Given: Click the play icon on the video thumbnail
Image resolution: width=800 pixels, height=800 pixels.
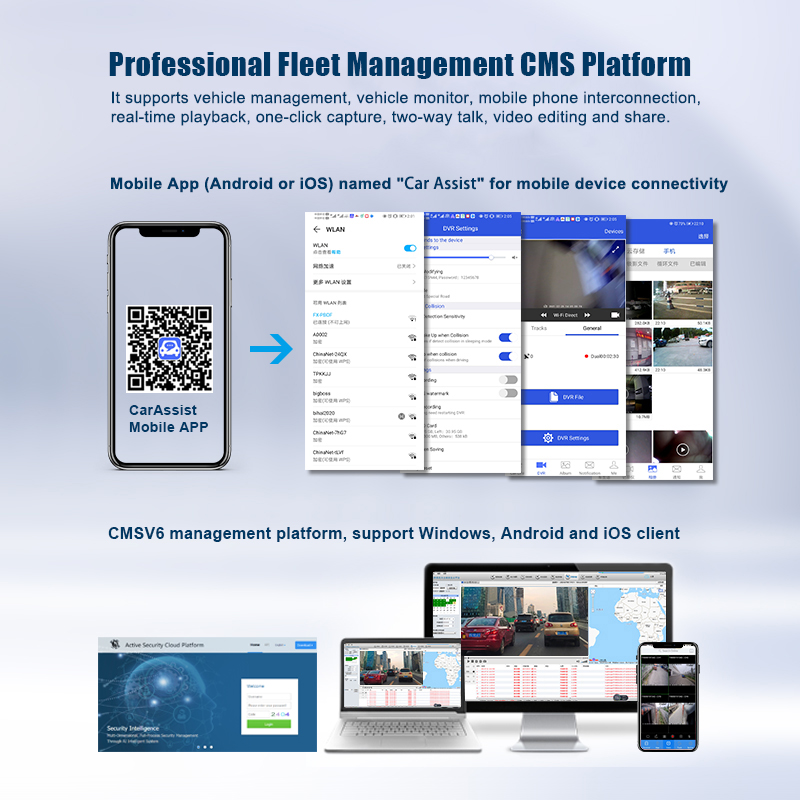Looking at the screenshot, I should (682, 449).
